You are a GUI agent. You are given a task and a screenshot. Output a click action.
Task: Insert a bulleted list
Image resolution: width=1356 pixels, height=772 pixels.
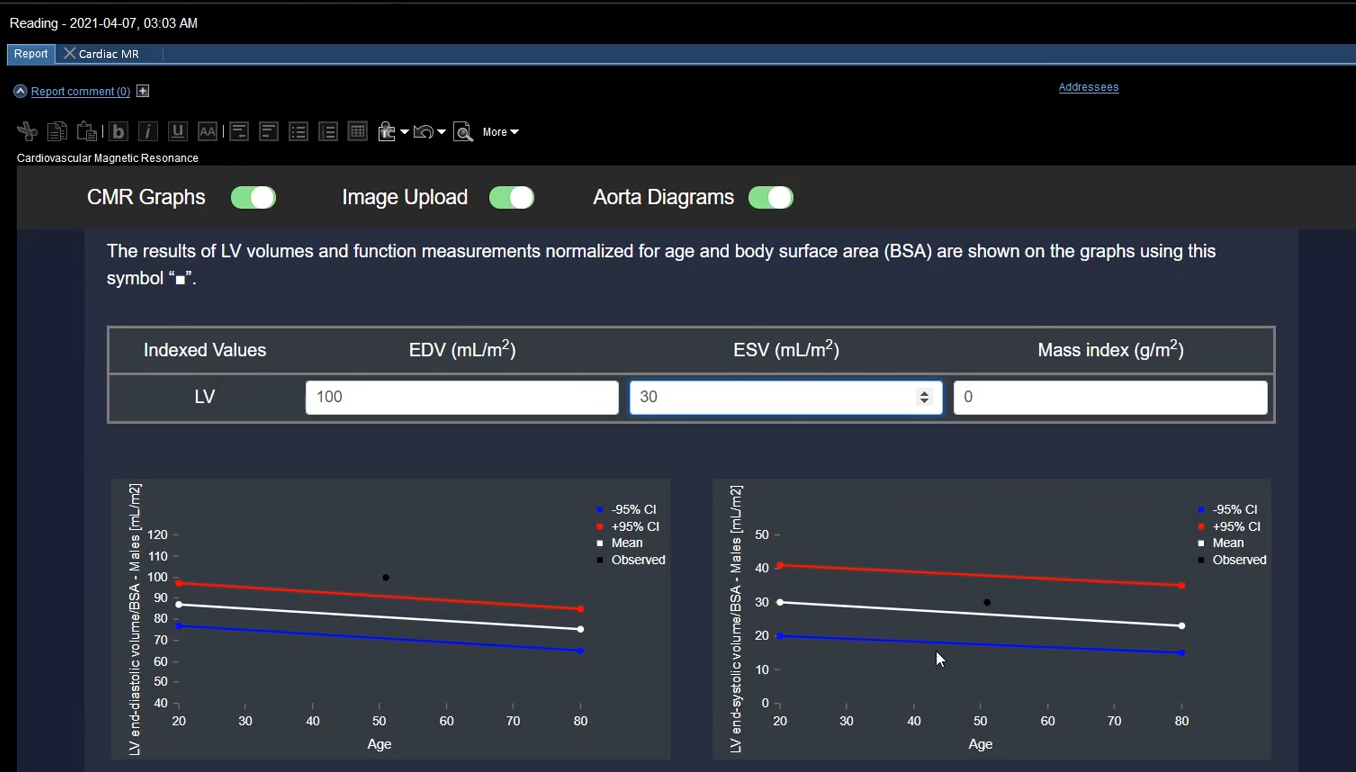tap(298, 132)
